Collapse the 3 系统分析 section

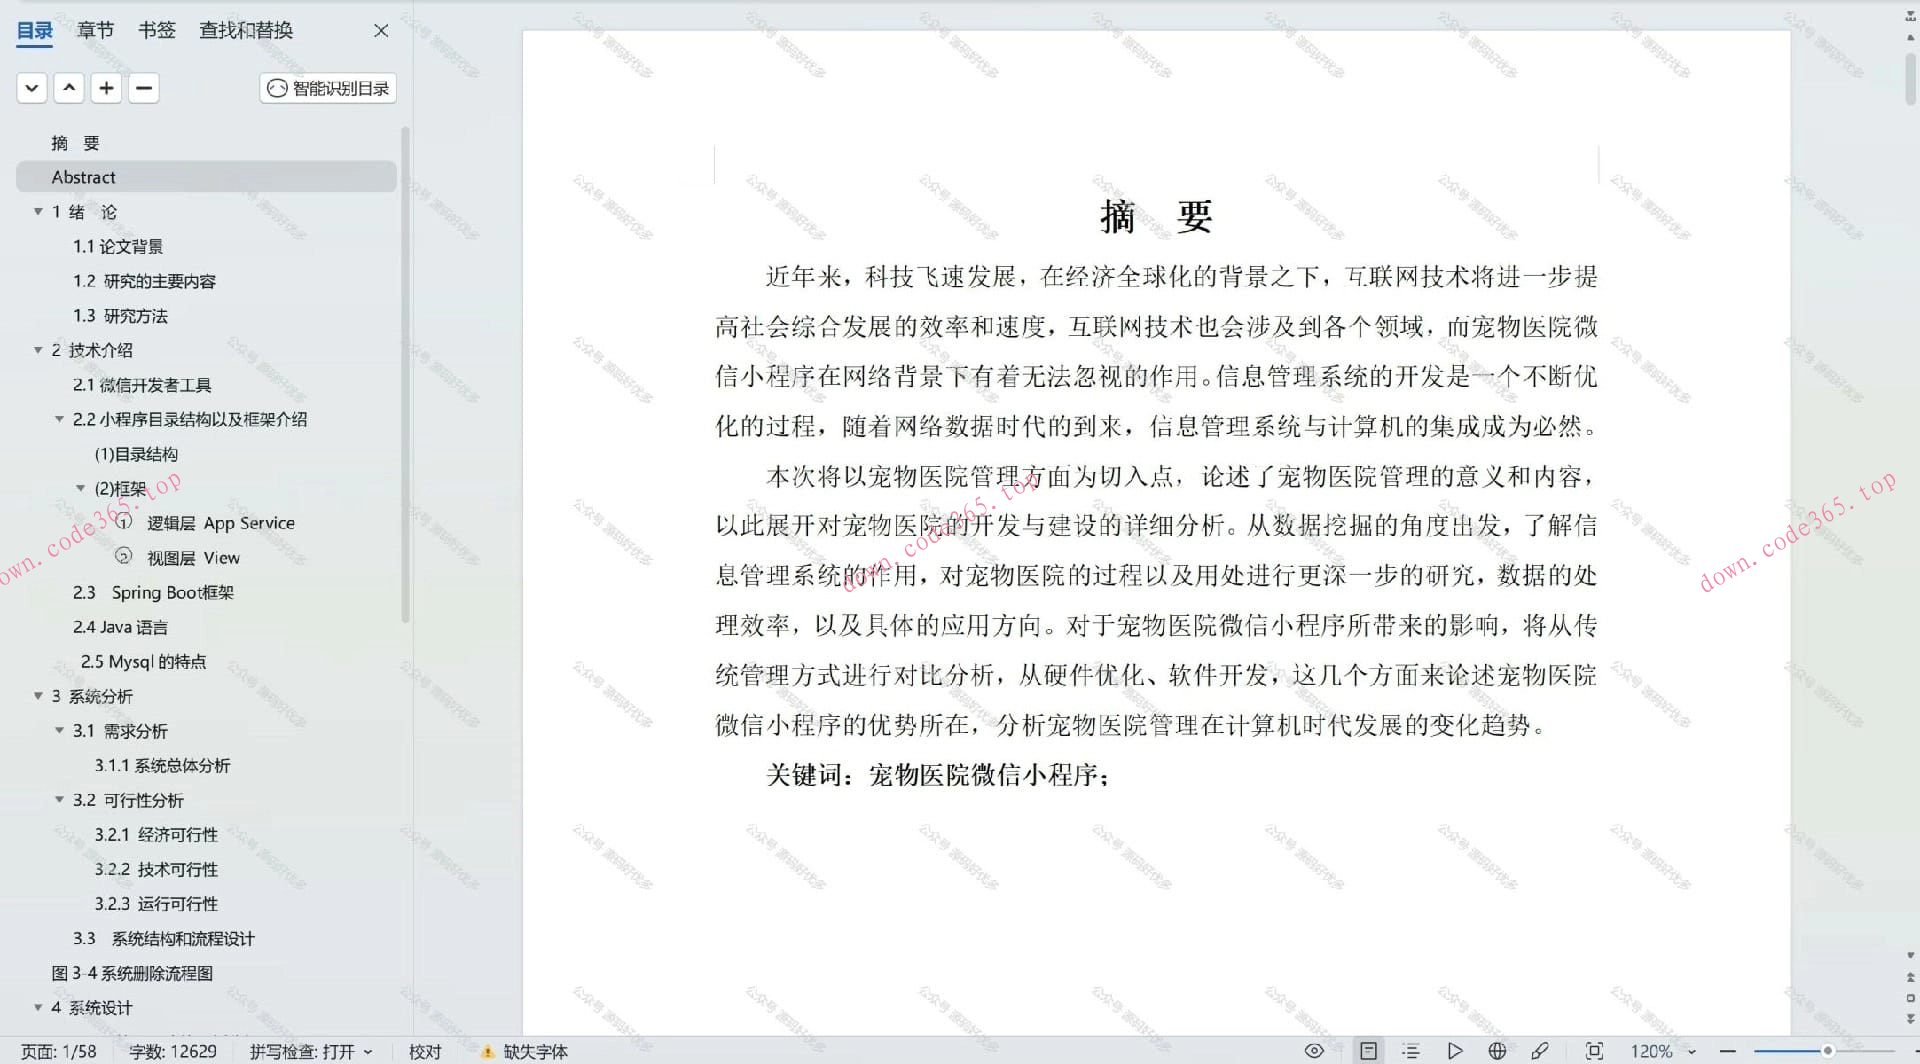pos(38,695)
